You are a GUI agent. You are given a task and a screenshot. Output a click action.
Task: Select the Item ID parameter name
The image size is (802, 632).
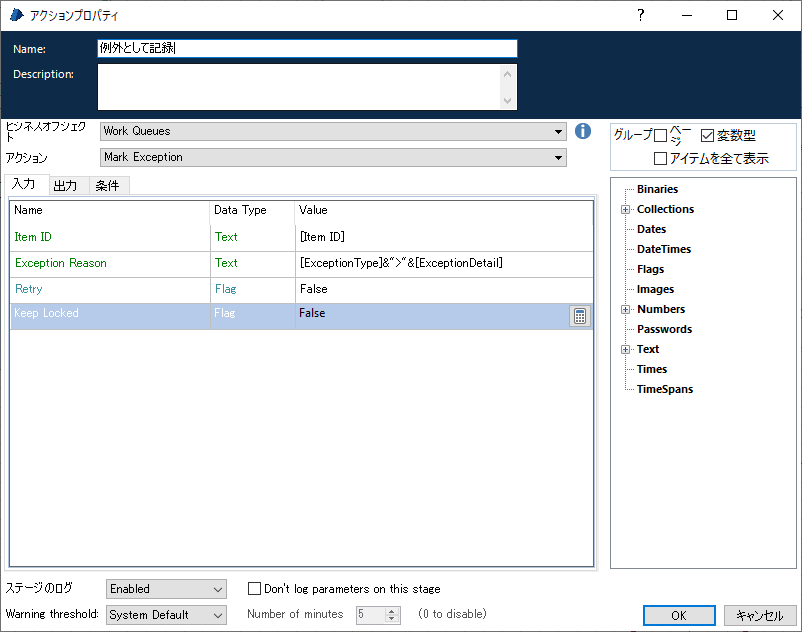(33, 237)
